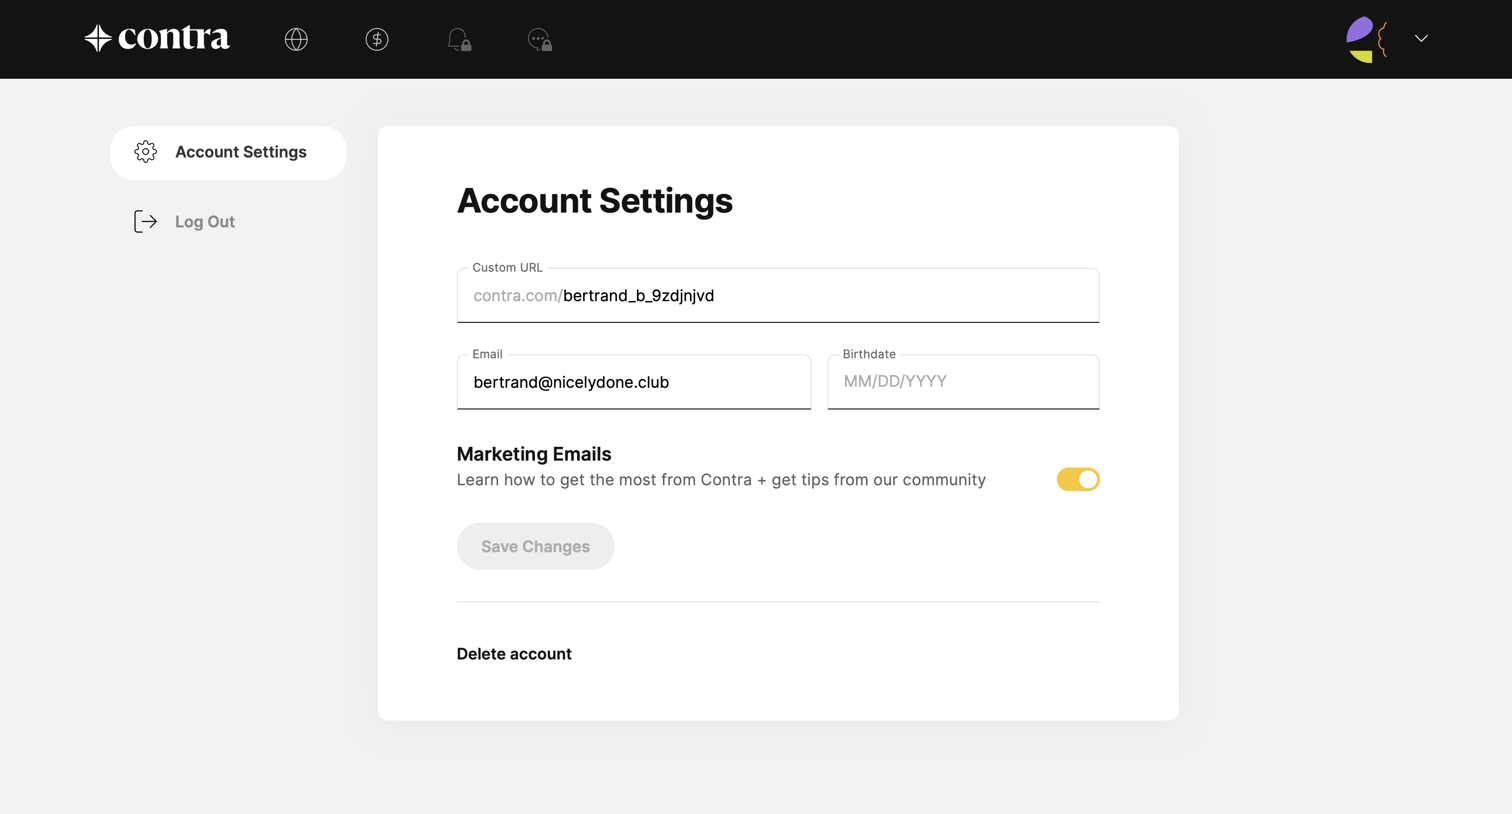
Task: Open the globe discover icon
Action: click(x=296, y=39)
